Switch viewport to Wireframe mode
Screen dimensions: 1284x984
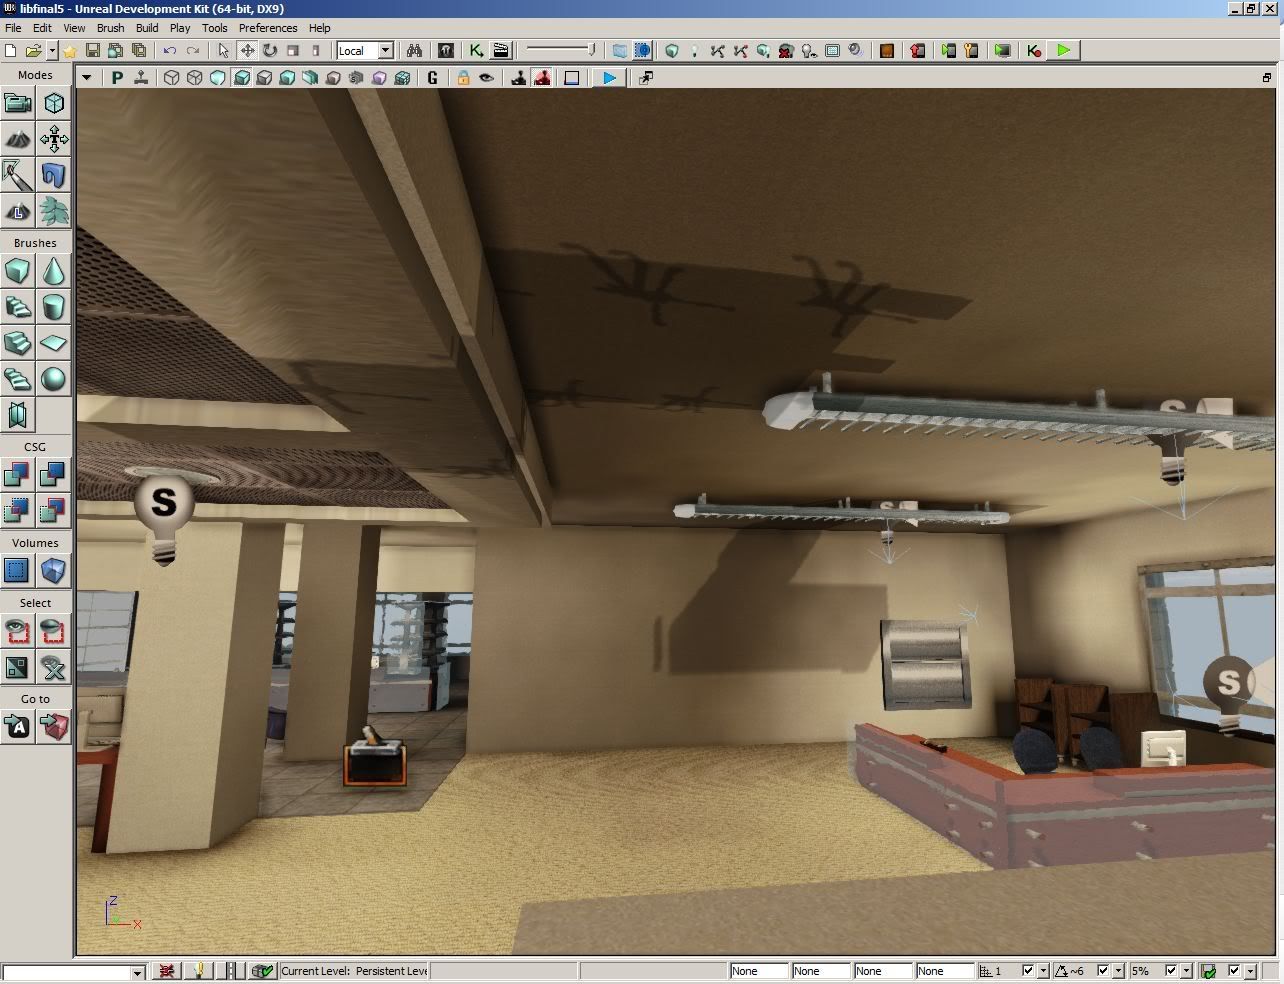coord(195,77)
